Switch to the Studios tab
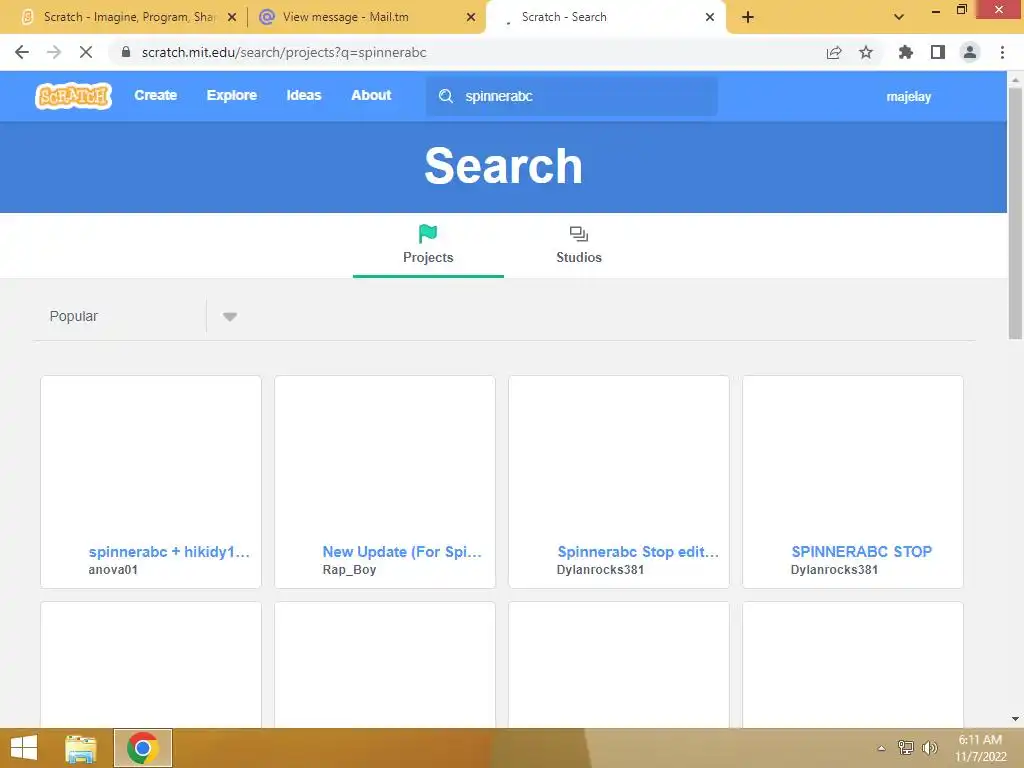 point(579,245)
